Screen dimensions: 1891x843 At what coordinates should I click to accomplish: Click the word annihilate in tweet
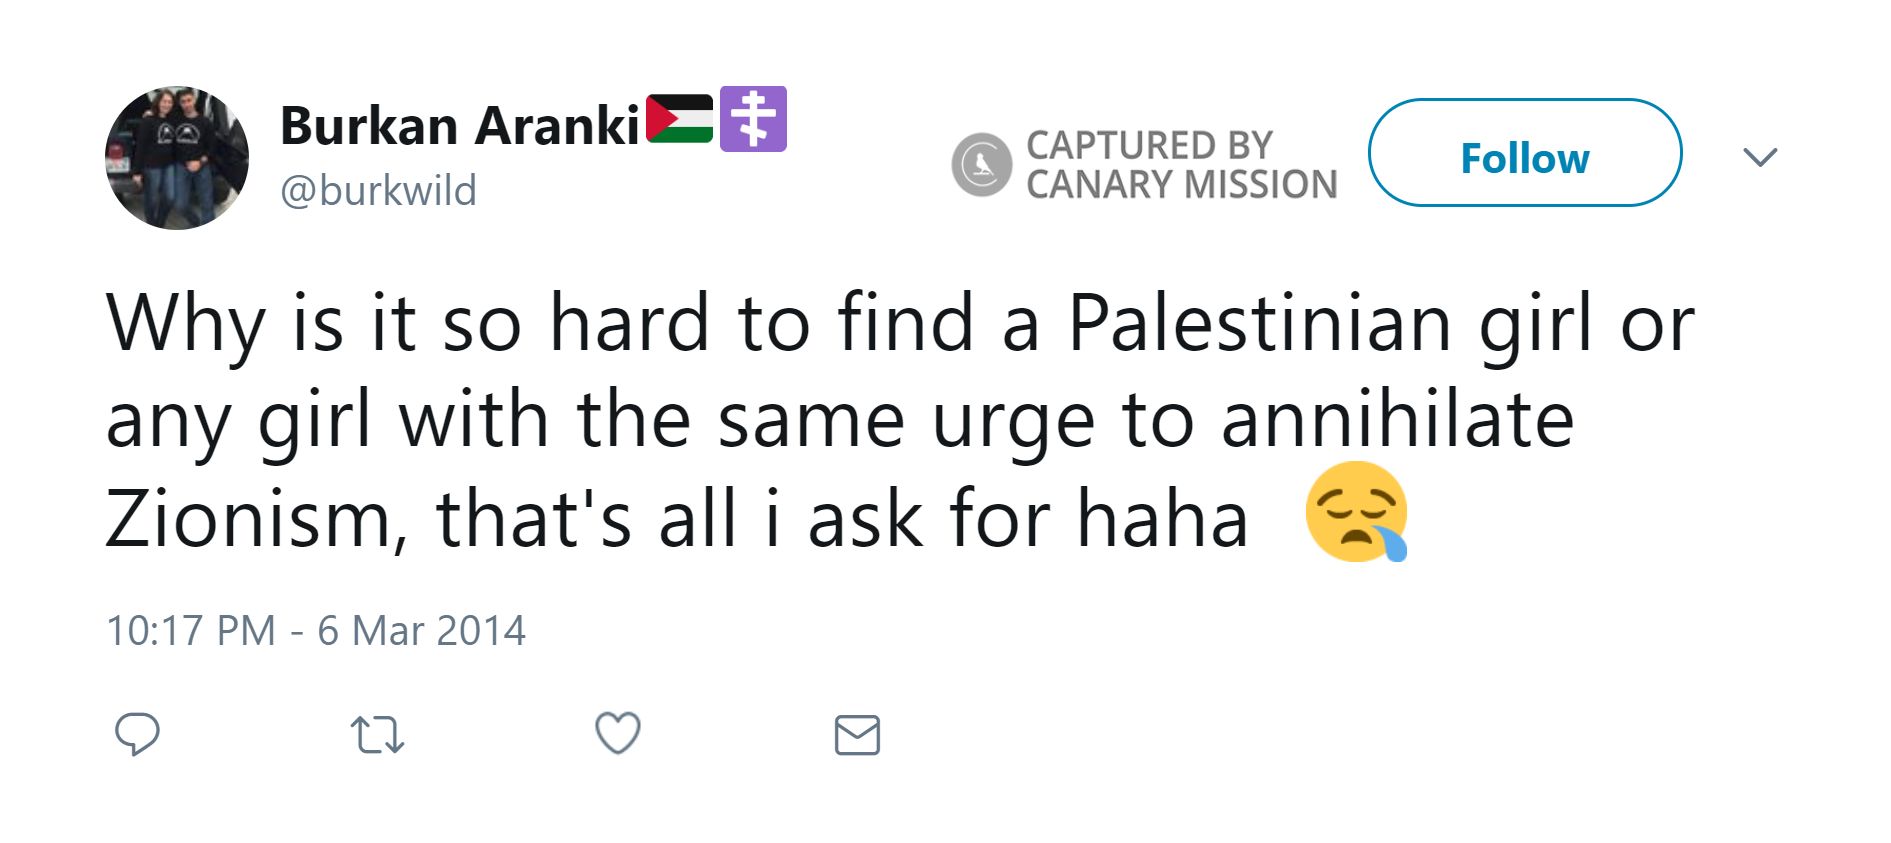1397,420
